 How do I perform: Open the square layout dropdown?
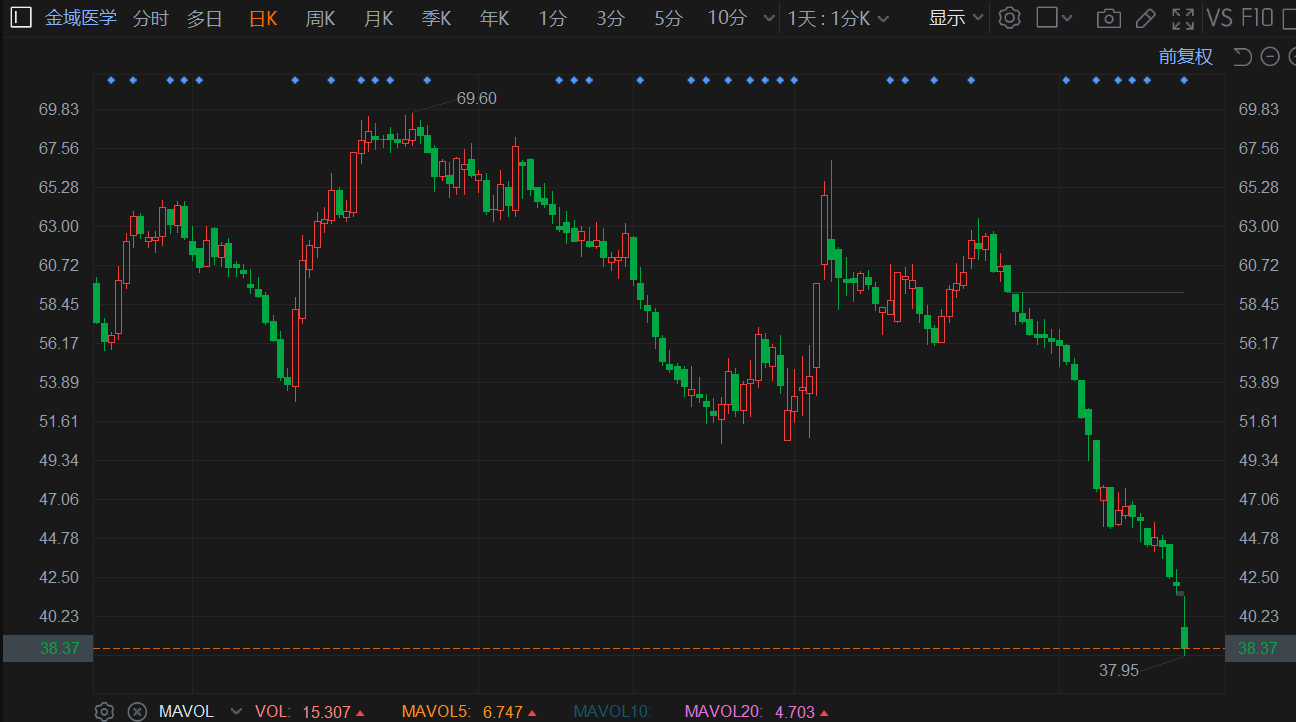pyautogui.click(x=1054, y=18)
